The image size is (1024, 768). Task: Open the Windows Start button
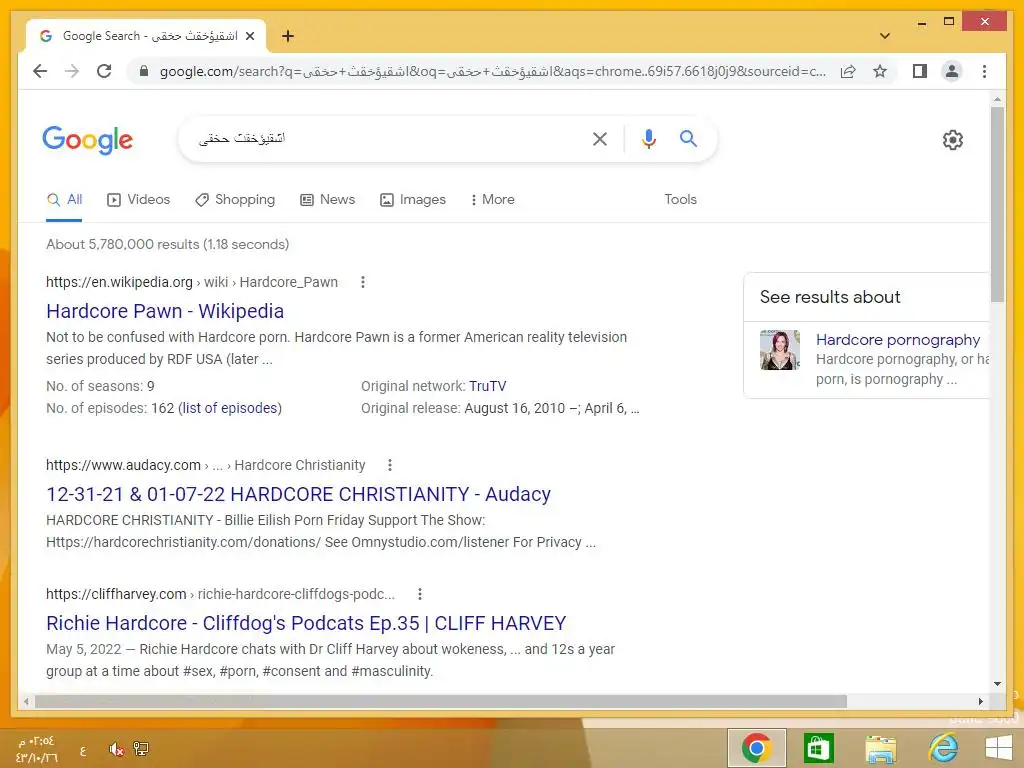click(x=999, y=748)
